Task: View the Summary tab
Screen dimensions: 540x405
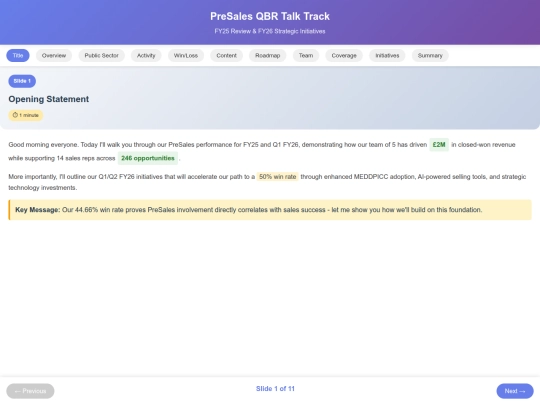Action: pos(430,55)
